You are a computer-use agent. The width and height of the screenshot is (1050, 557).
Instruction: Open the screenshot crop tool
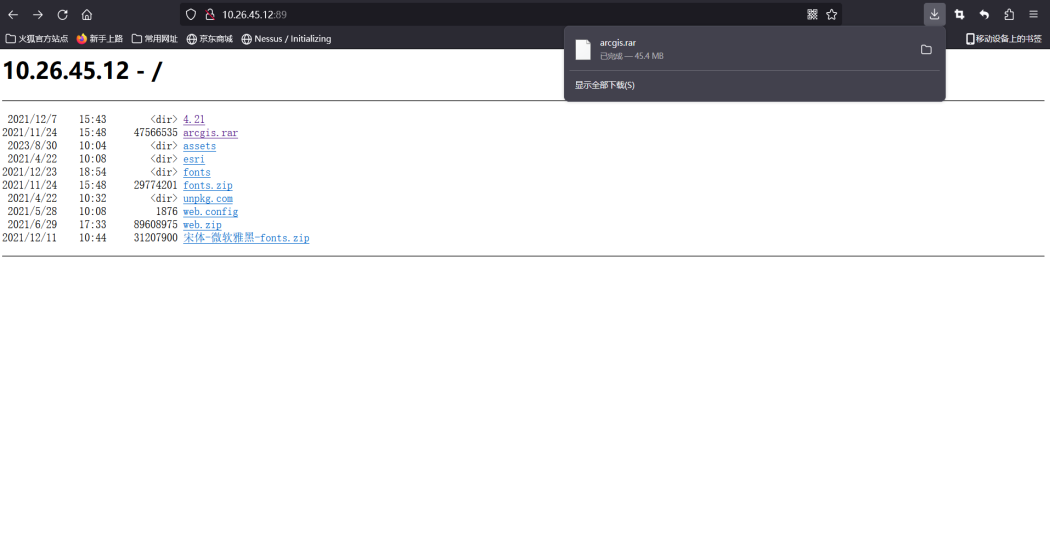click(959, 14)
